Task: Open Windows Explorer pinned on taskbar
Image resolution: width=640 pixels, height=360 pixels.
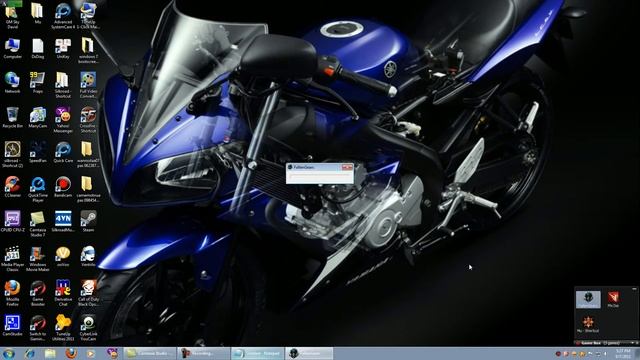Action: click(50, 353)
